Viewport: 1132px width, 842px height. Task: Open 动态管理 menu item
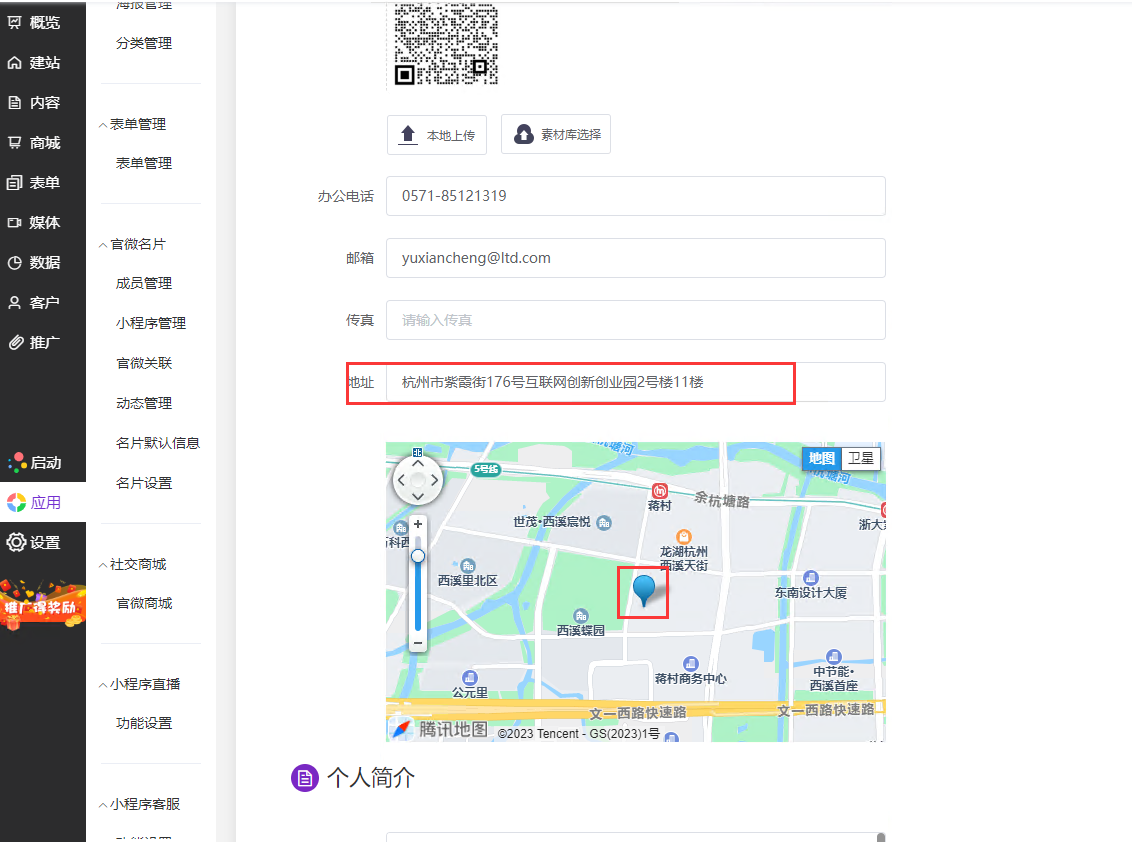[144, 403]
